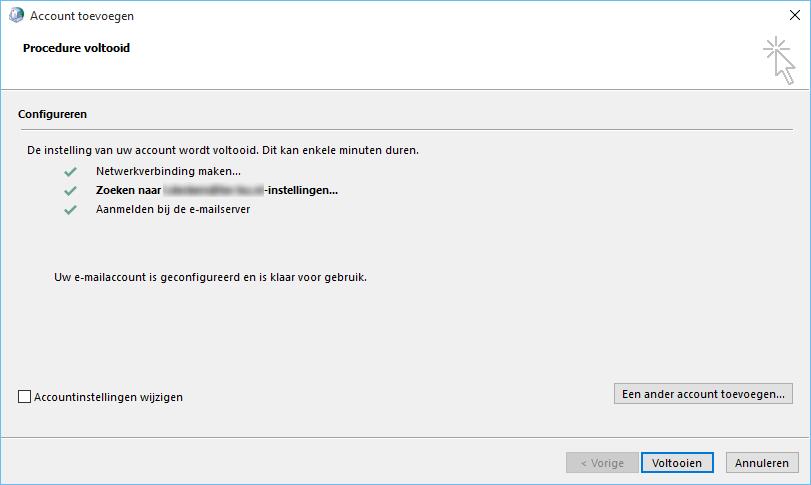This screenshot has height=485, width=811.
Task: Click the 'Uw e-mailaccount is geconfigureerd' message
Action: pos(210,276)
